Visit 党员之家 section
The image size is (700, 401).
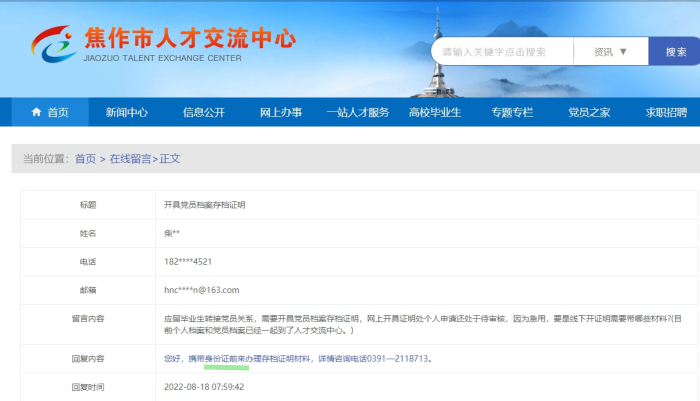[x=589, y=112]
